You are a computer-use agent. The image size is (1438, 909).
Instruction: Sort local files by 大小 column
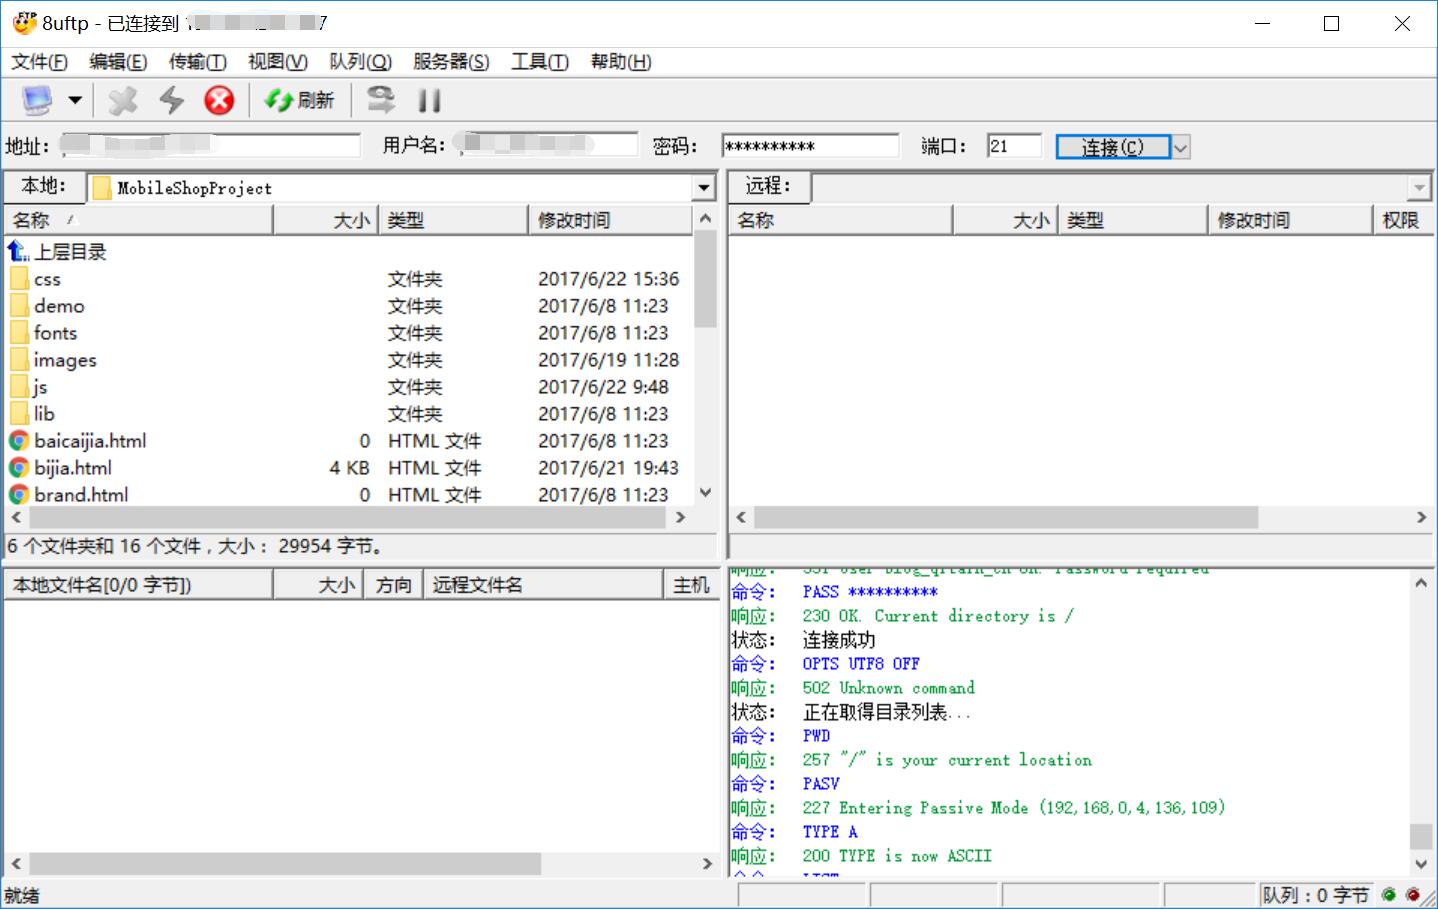[x=326, y=220]
